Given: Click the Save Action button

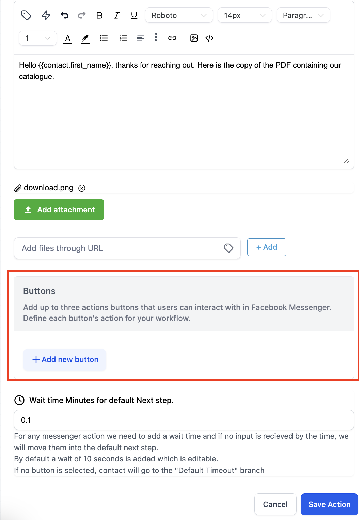Looking at the screenshot, I should pyautogui.click(x=329, y=504).
